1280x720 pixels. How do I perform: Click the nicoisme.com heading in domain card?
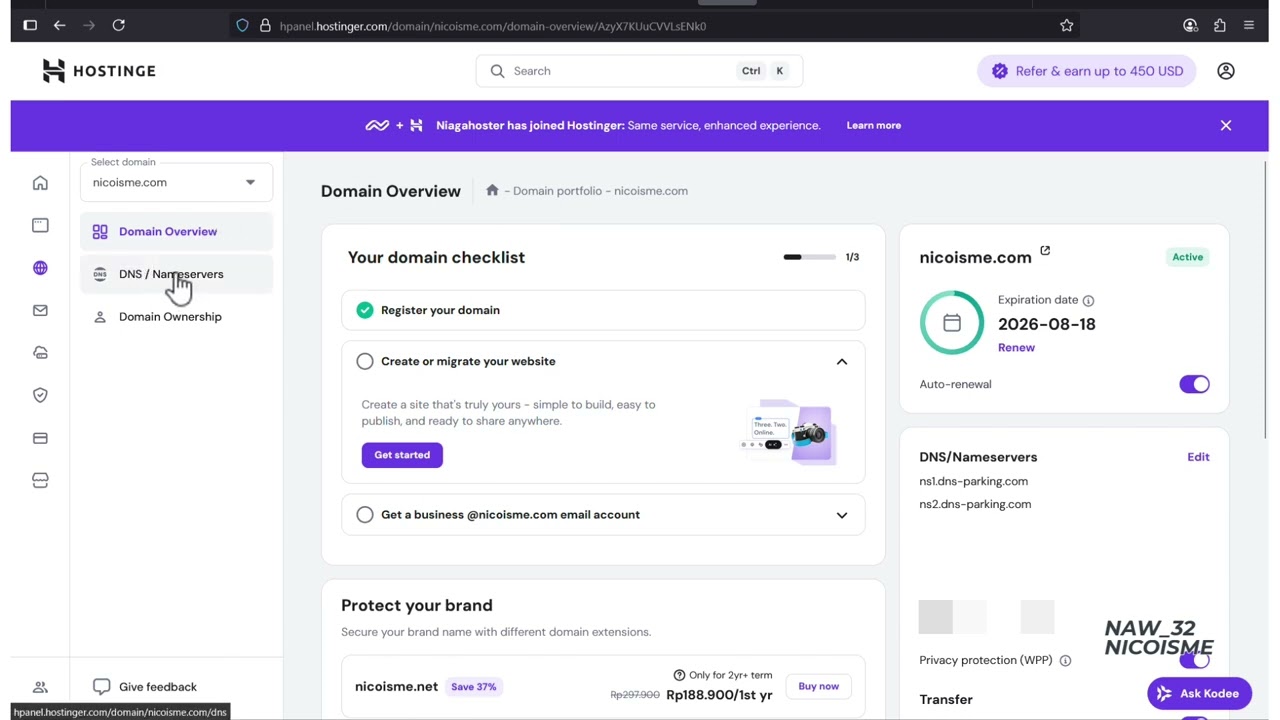(975, 257)
